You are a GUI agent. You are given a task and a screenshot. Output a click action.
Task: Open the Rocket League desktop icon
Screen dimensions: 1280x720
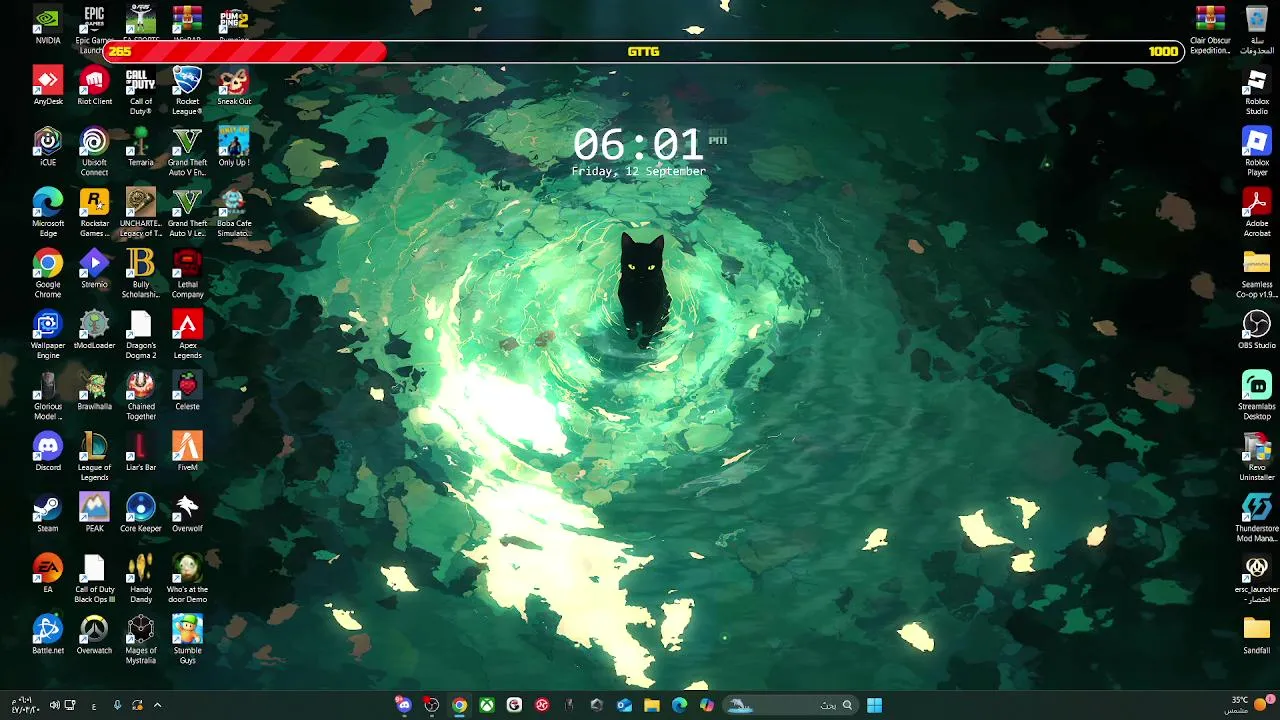pyautogui.click(x=187, y=91)
